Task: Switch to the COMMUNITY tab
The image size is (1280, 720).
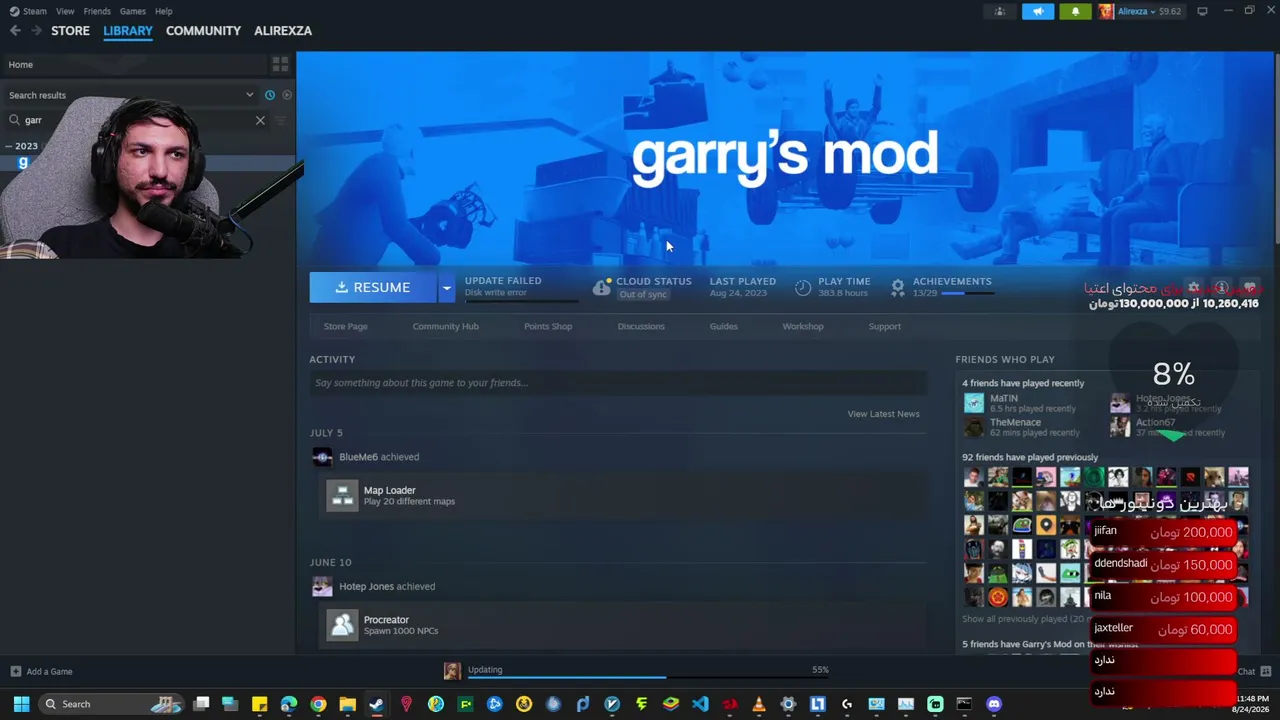Action: click(203, 31)
